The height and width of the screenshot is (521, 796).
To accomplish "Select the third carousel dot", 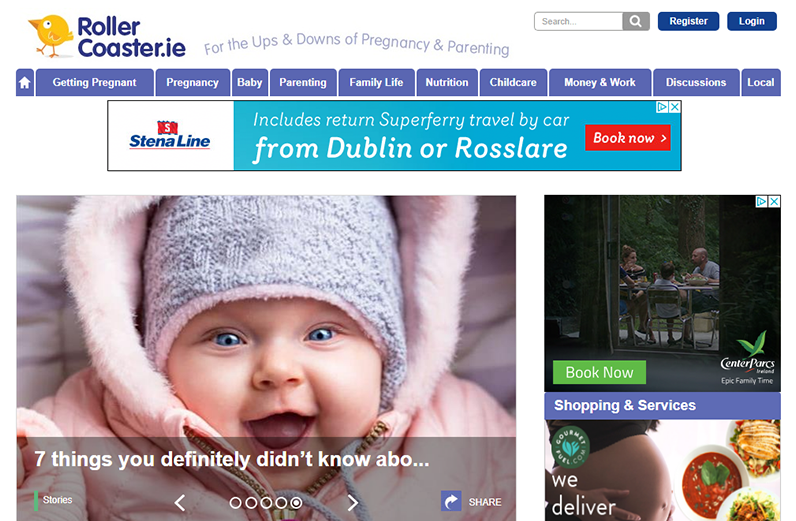I will click(266, 503).
